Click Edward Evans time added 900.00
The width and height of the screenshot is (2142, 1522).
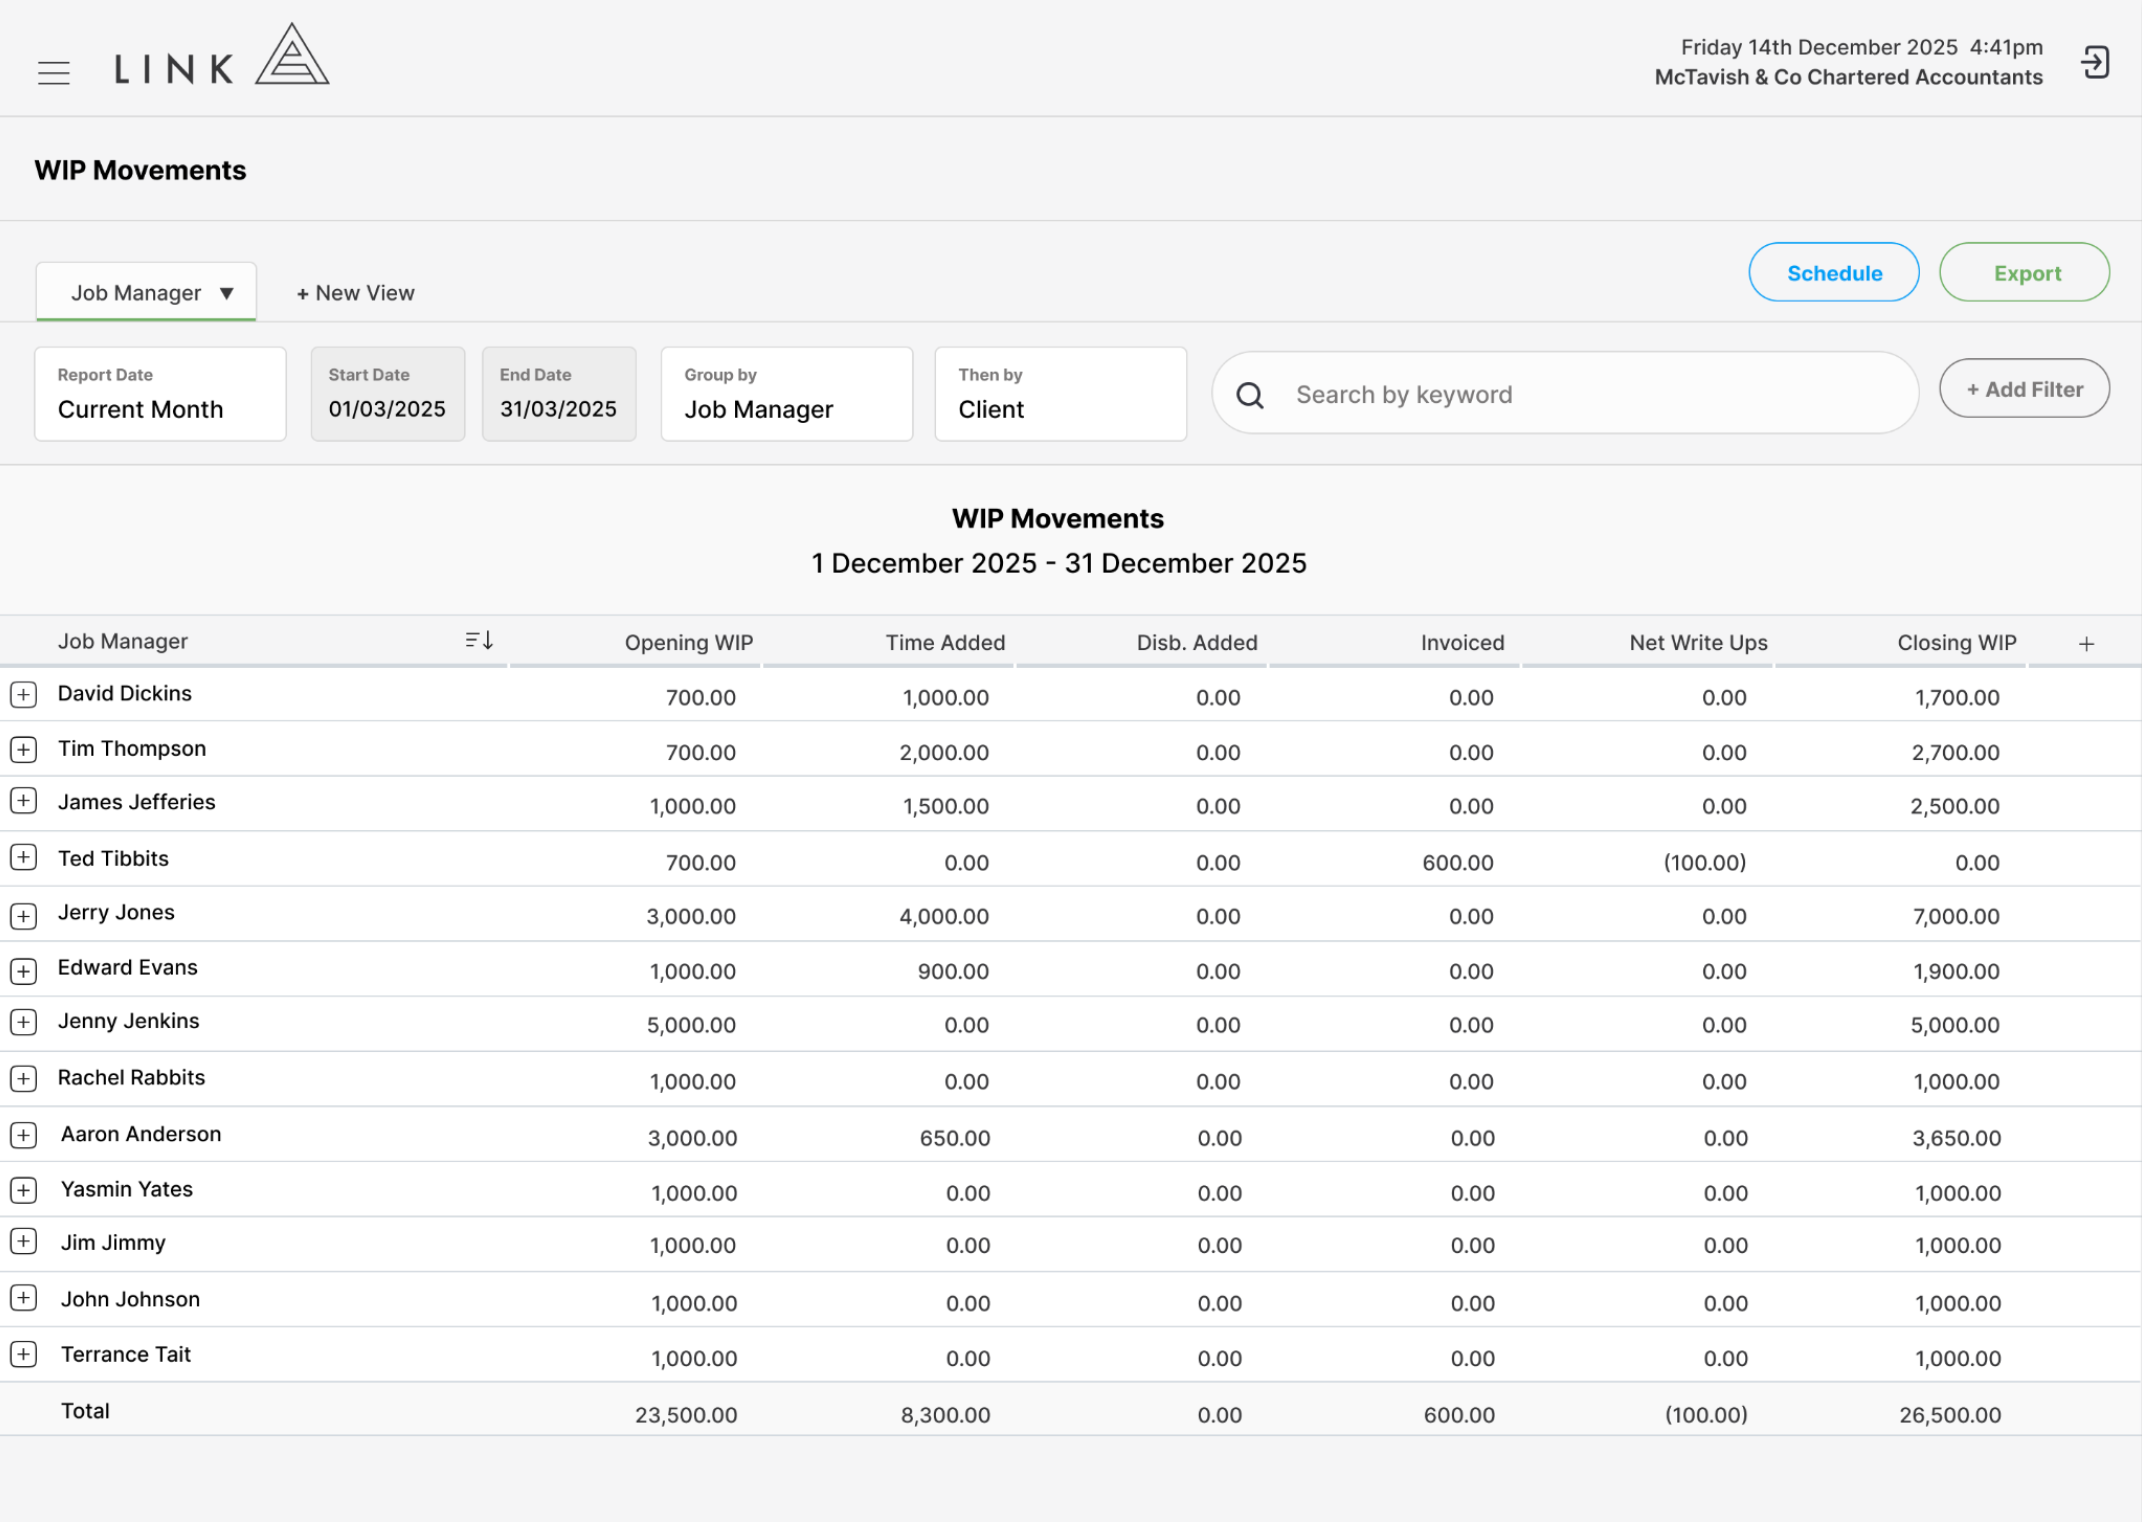[953, 971]
